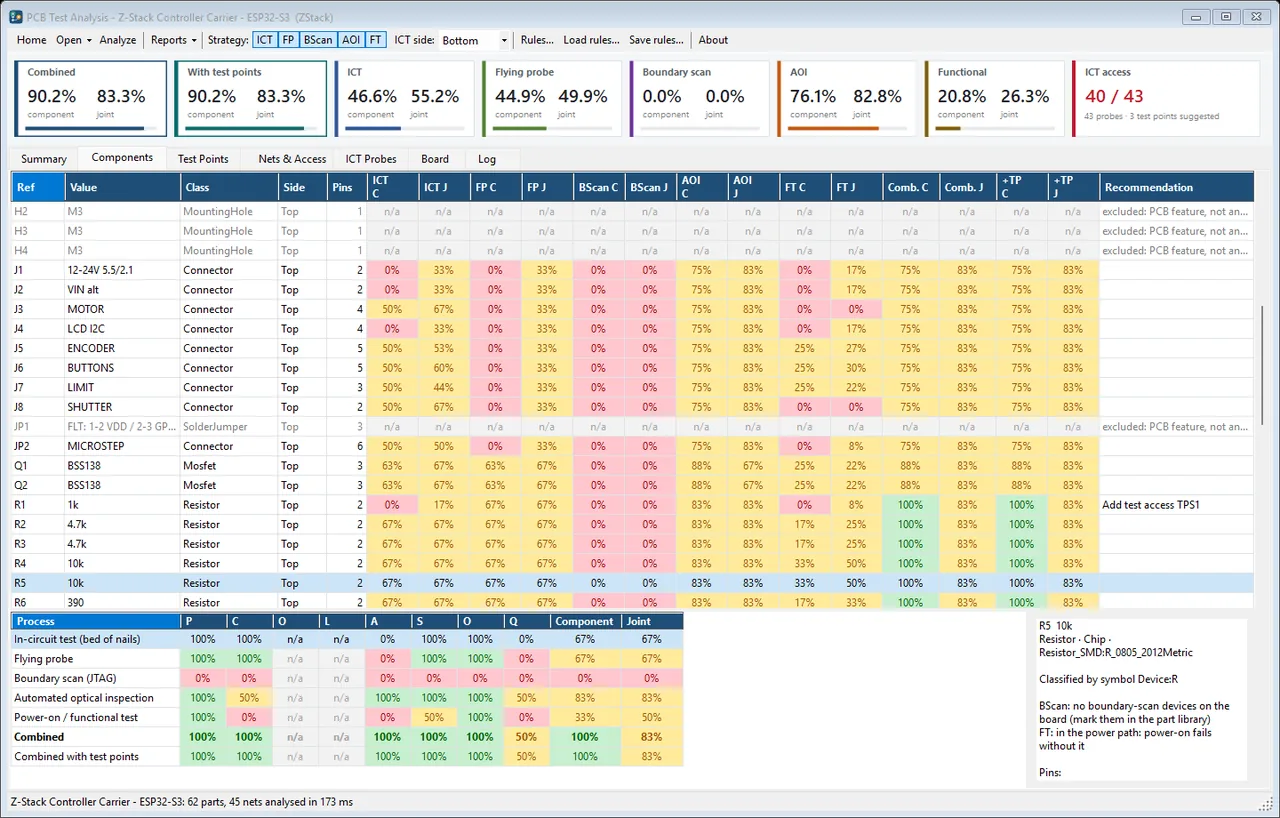Select the ICT Probes tab
The width and height of the screenshot is (1280, 818).
point(371,159)
